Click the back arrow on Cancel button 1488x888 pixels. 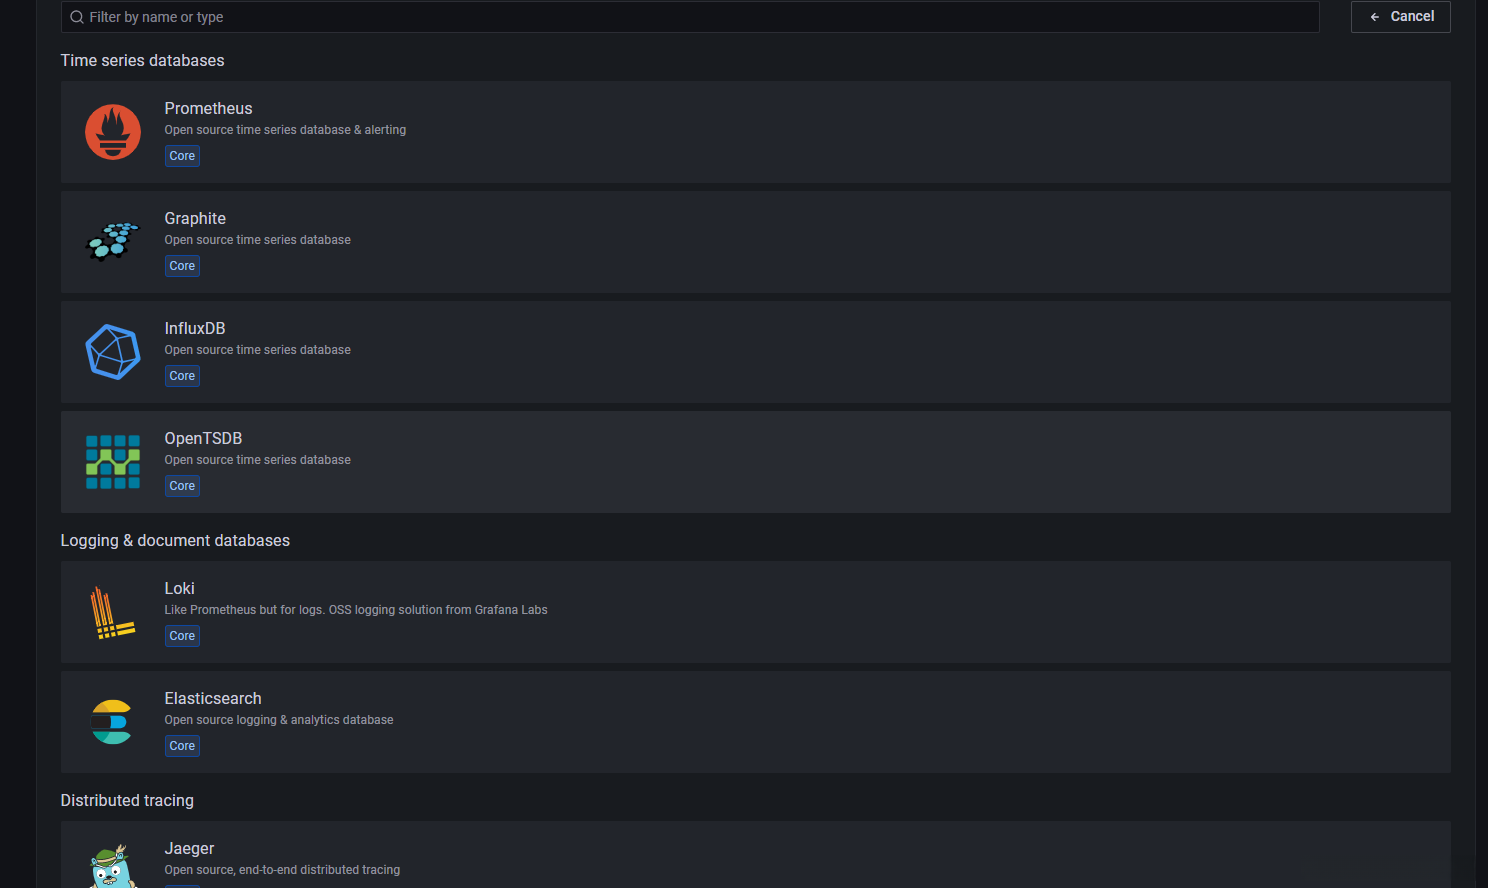[x=1375, y=17]
